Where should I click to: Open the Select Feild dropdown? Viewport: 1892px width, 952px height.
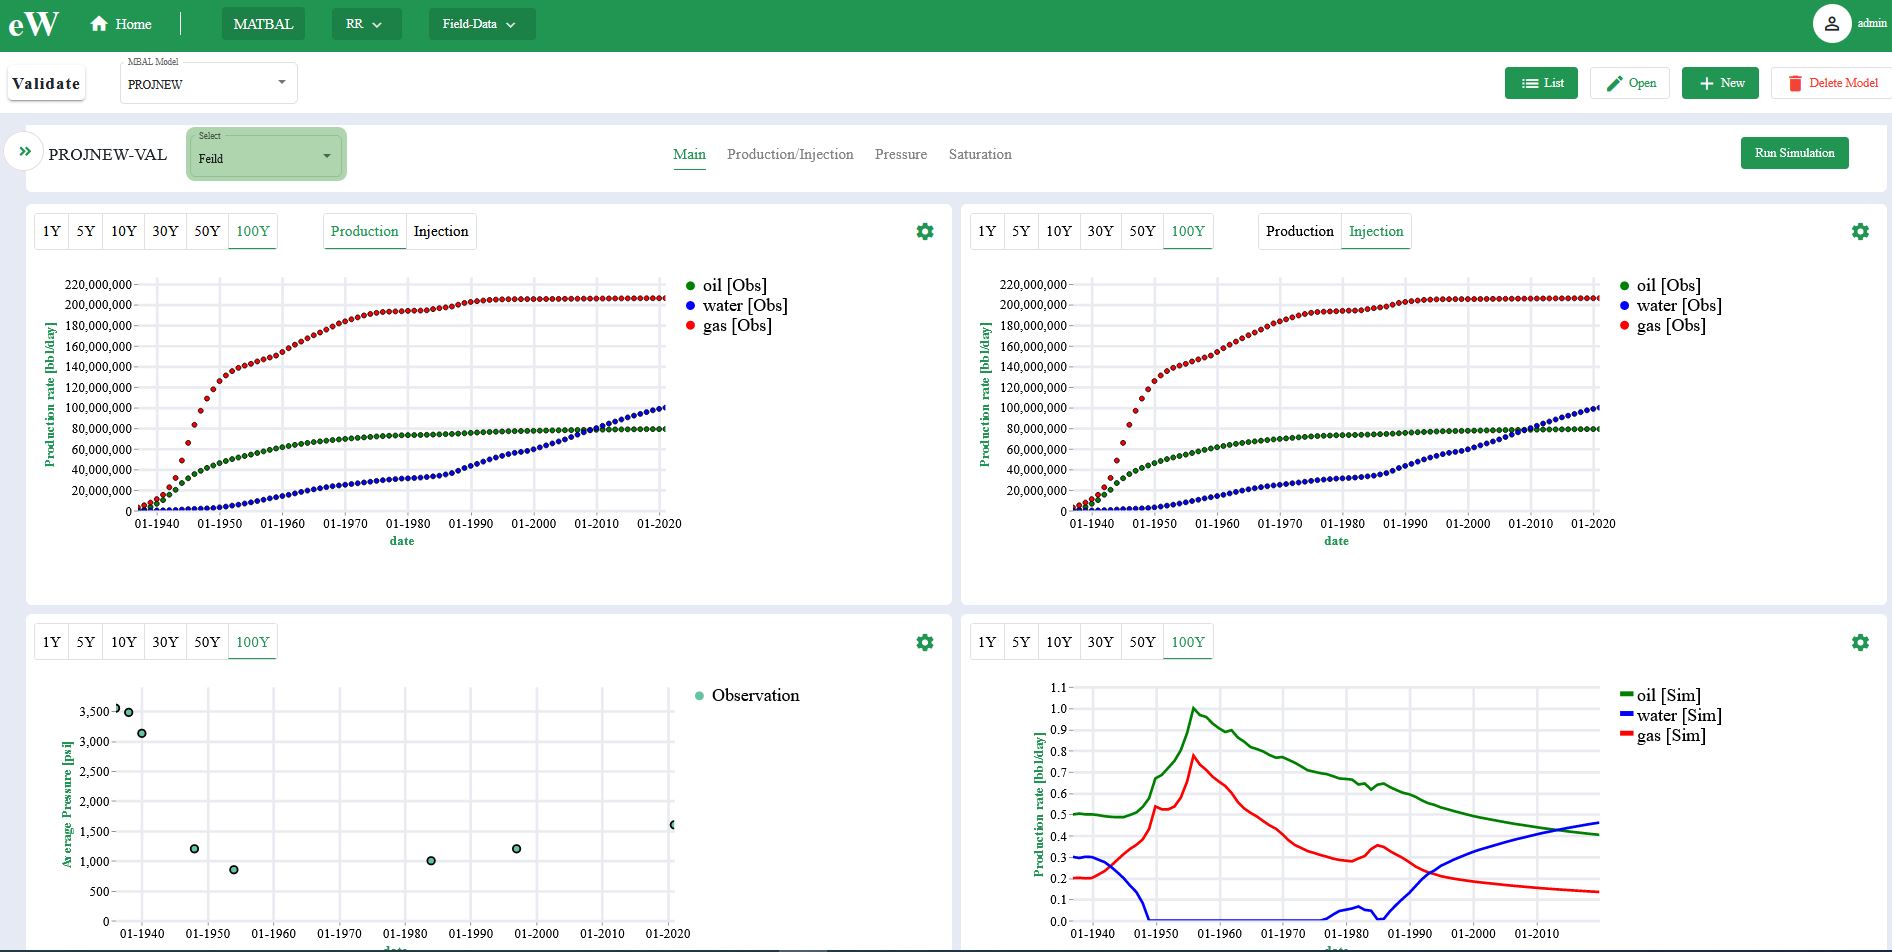[266, 155]
